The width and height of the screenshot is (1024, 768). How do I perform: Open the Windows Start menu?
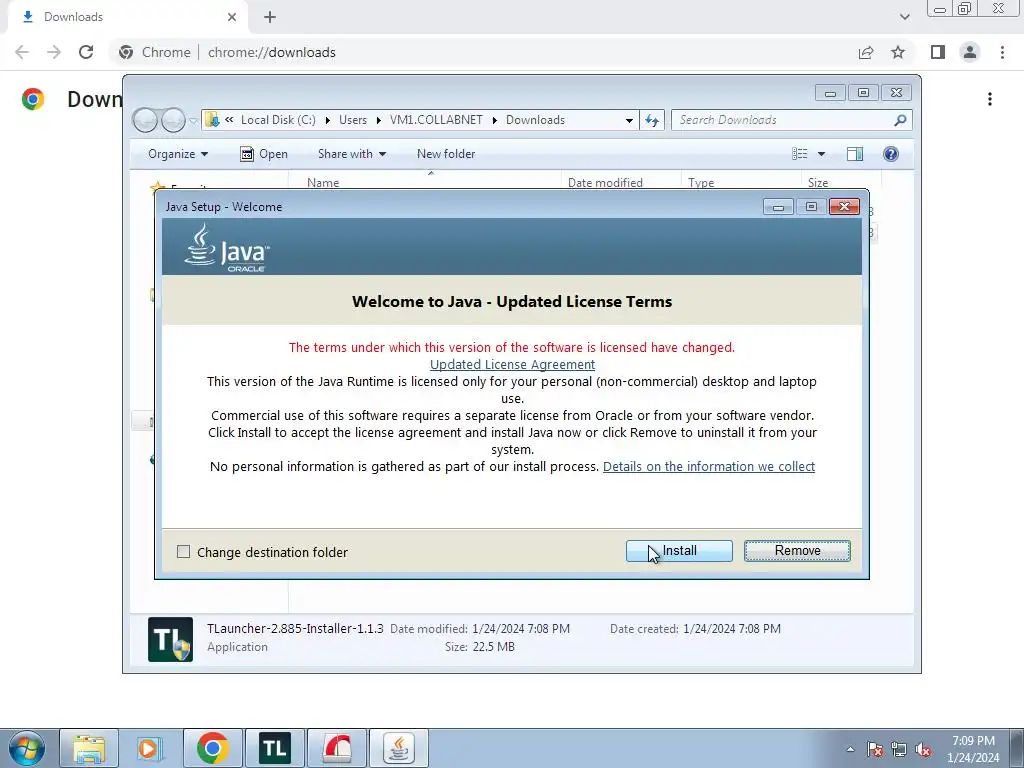click(26, 748)
